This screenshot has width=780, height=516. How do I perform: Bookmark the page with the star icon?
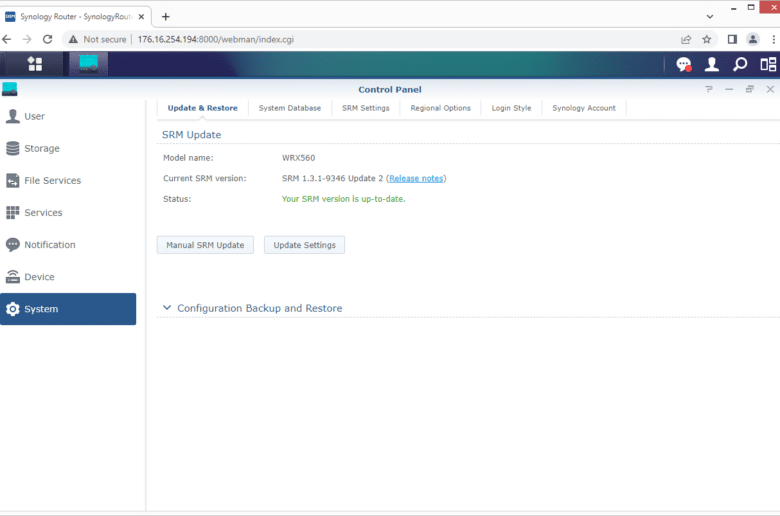click(706, 39)
